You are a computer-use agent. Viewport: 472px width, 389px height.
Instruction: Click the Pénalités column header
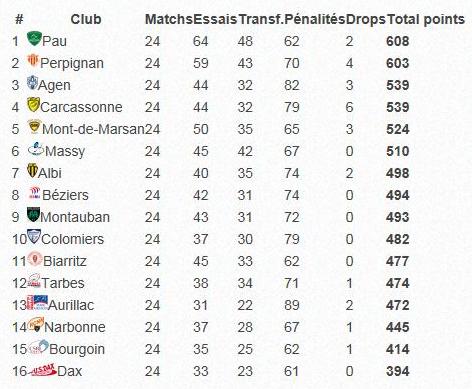point(315,19)
